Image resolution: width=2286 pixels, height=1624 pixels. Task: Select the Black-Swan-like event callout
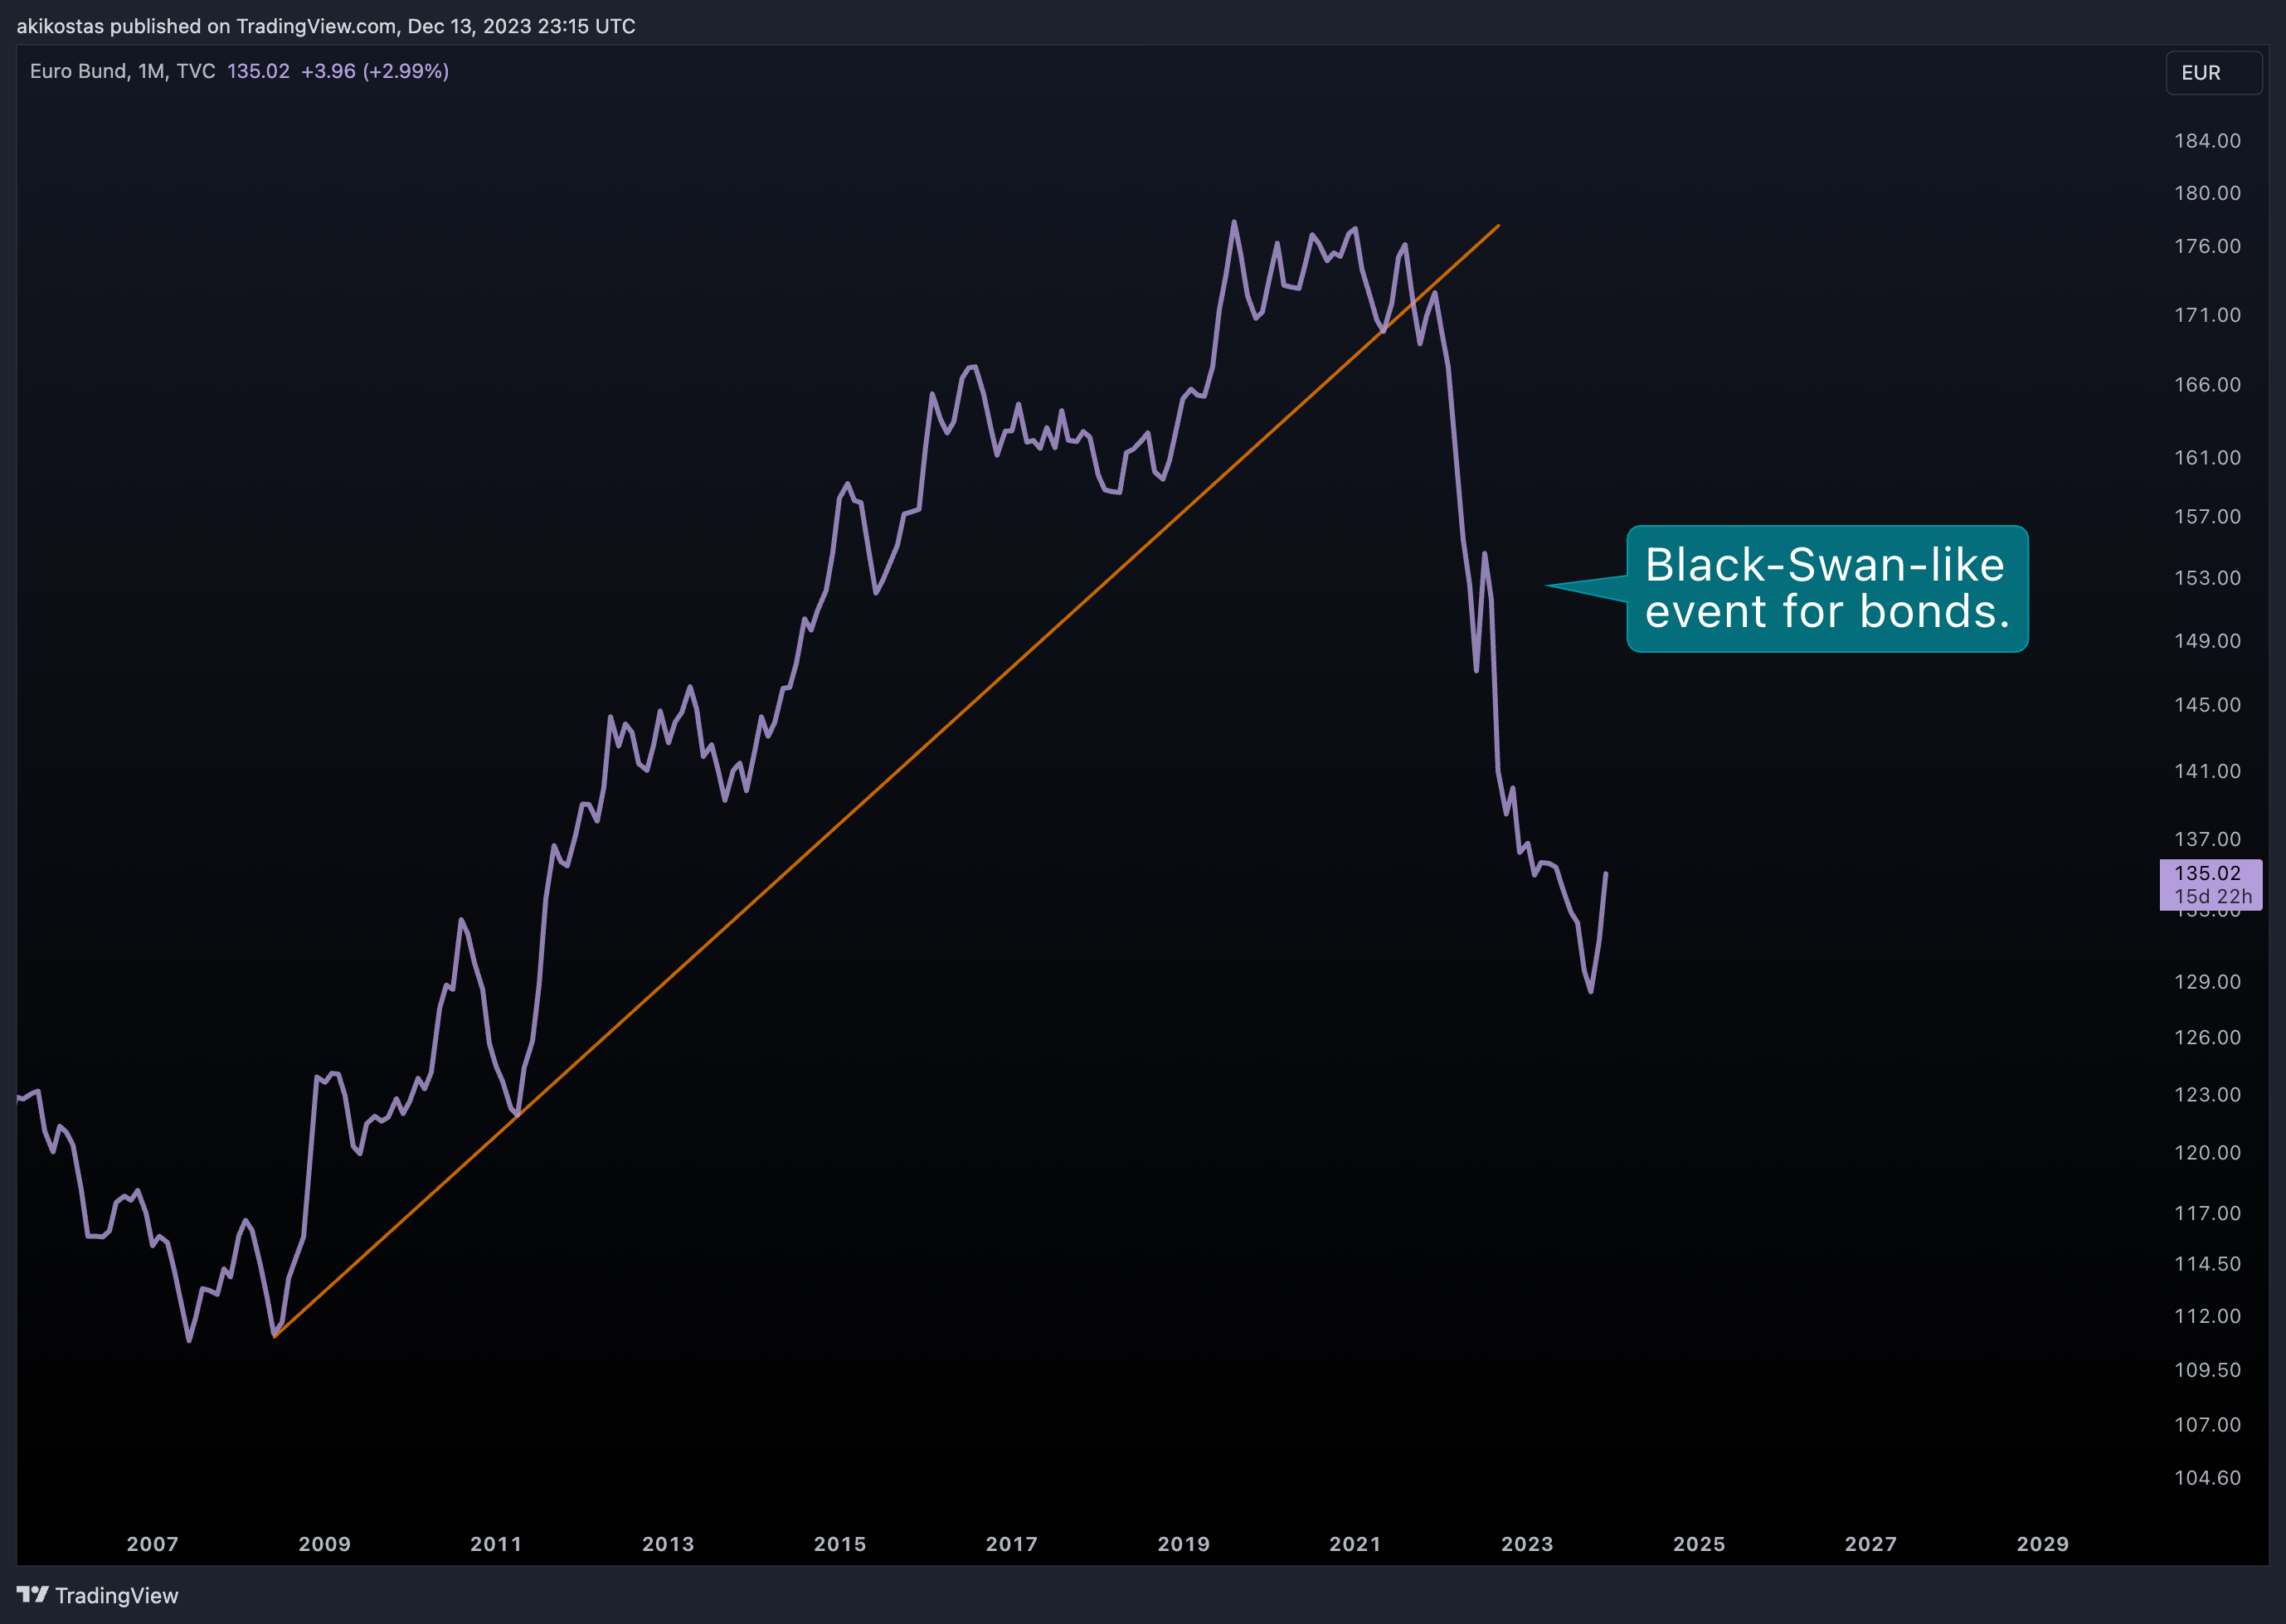1826,588
